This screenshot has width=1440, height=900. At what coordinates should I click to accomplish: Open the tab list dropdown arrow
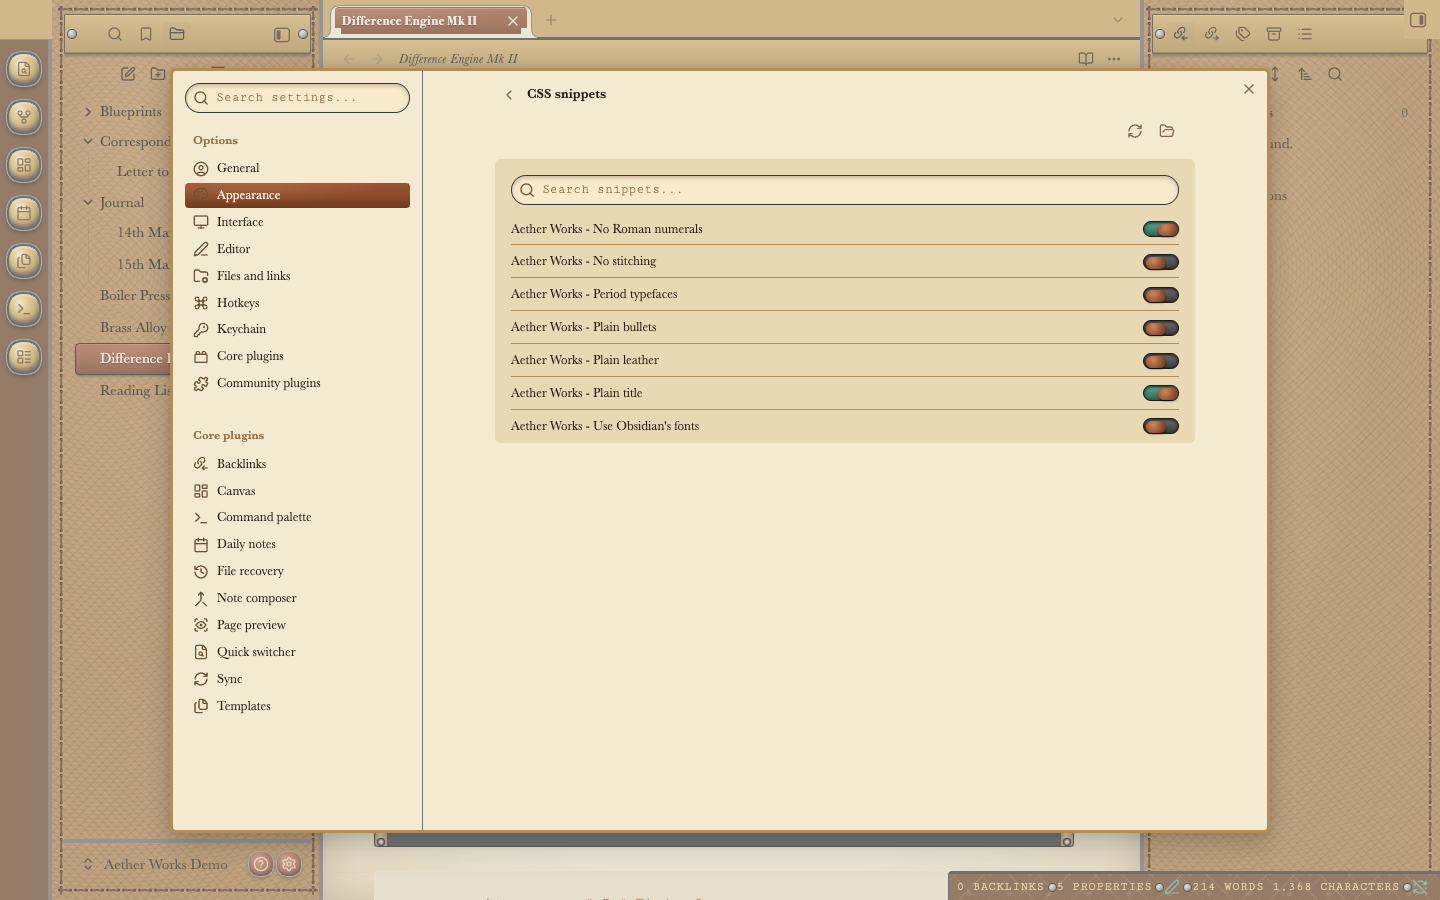point(1118,20)
